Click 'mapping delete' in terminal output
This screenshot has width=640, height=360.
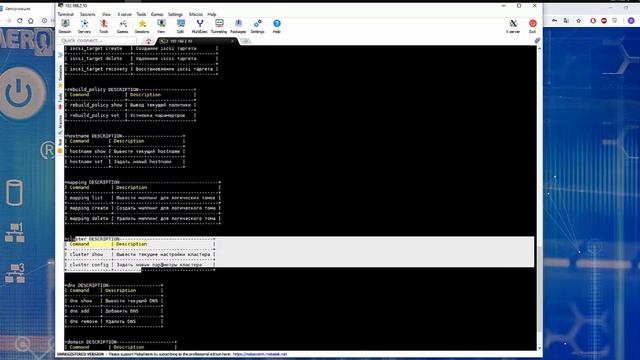89,218
